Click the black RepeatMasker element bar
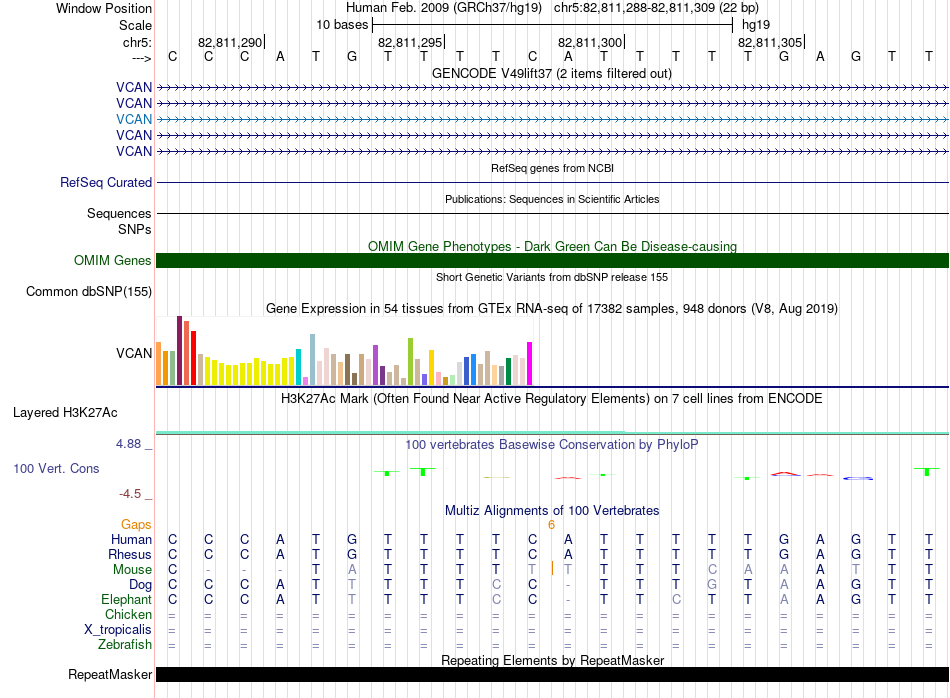The height and width of the screenshot is (698, 950). 552,675
